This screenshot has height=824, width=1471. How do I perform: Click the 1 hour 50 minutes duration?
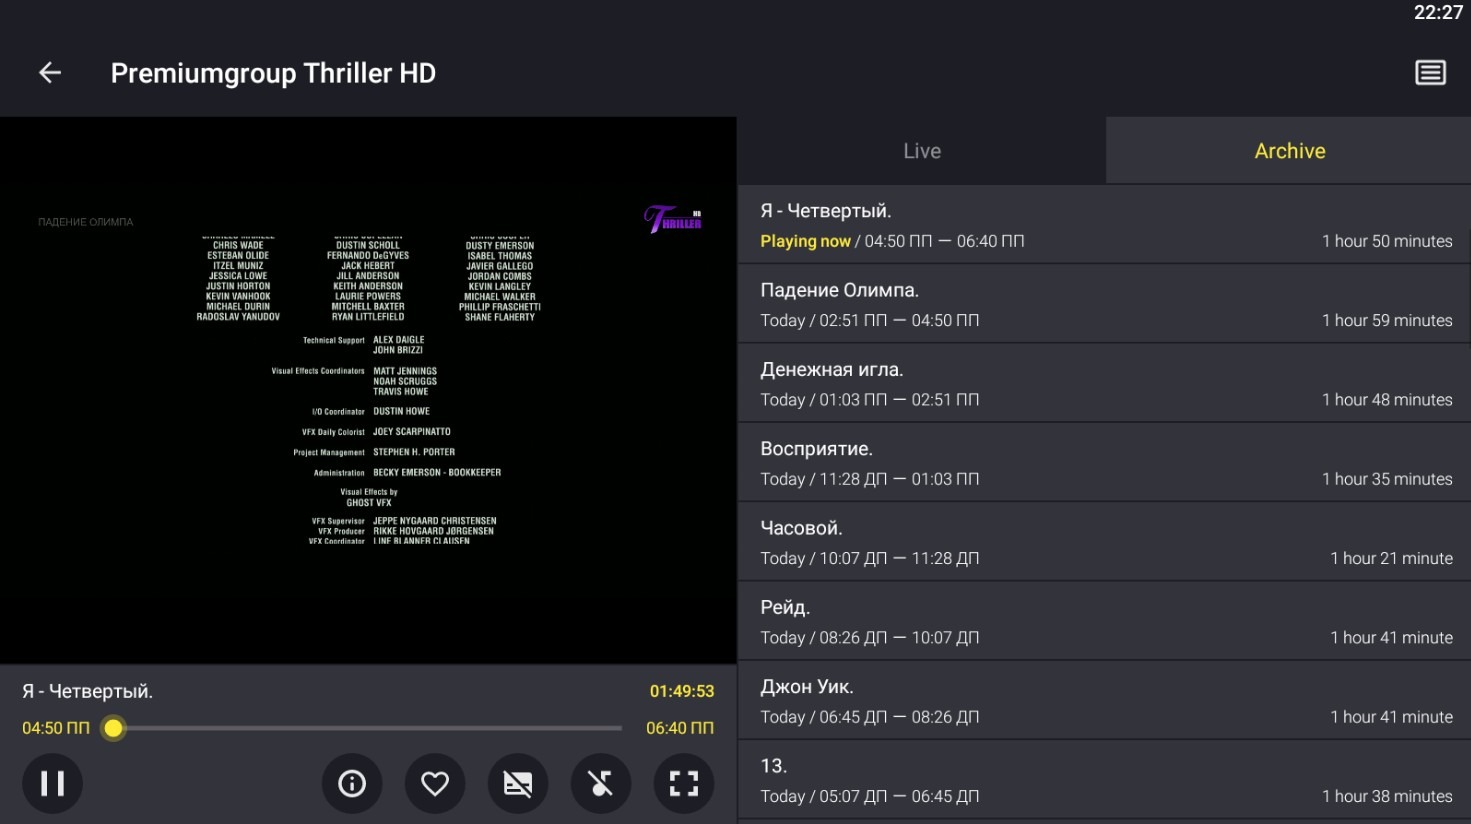click(1387, 241)
